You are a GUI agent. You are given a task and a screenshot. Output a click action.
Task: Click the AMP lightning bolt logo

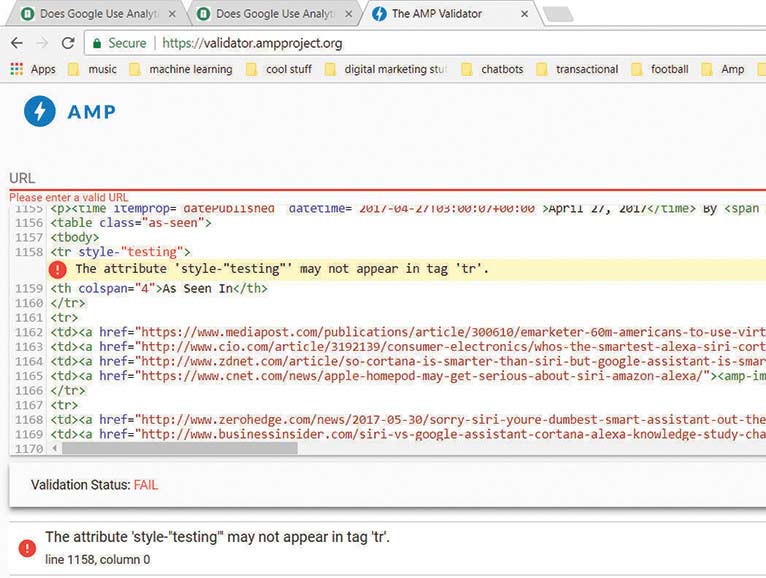tap(40, 111)
